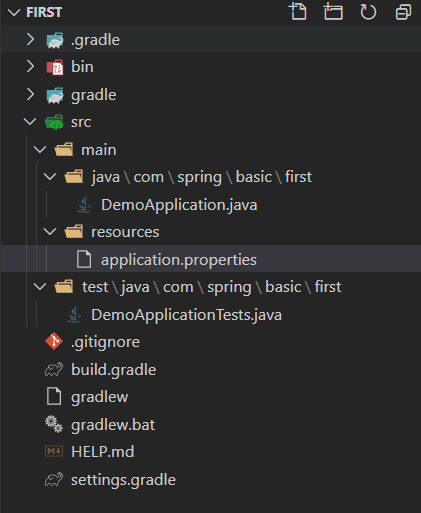Select the resources folder label
The width and height of the screenshot is (421, 513).
(x=125, y=232)
